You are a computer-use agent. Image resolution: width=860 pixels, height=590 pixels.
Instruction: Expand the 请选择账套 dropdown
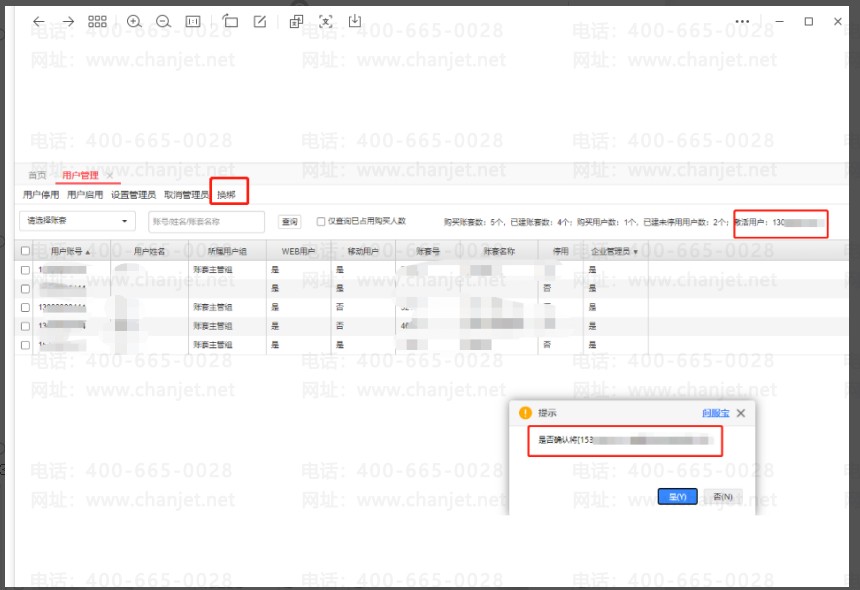pyautogui.click(x=77, y=221)
